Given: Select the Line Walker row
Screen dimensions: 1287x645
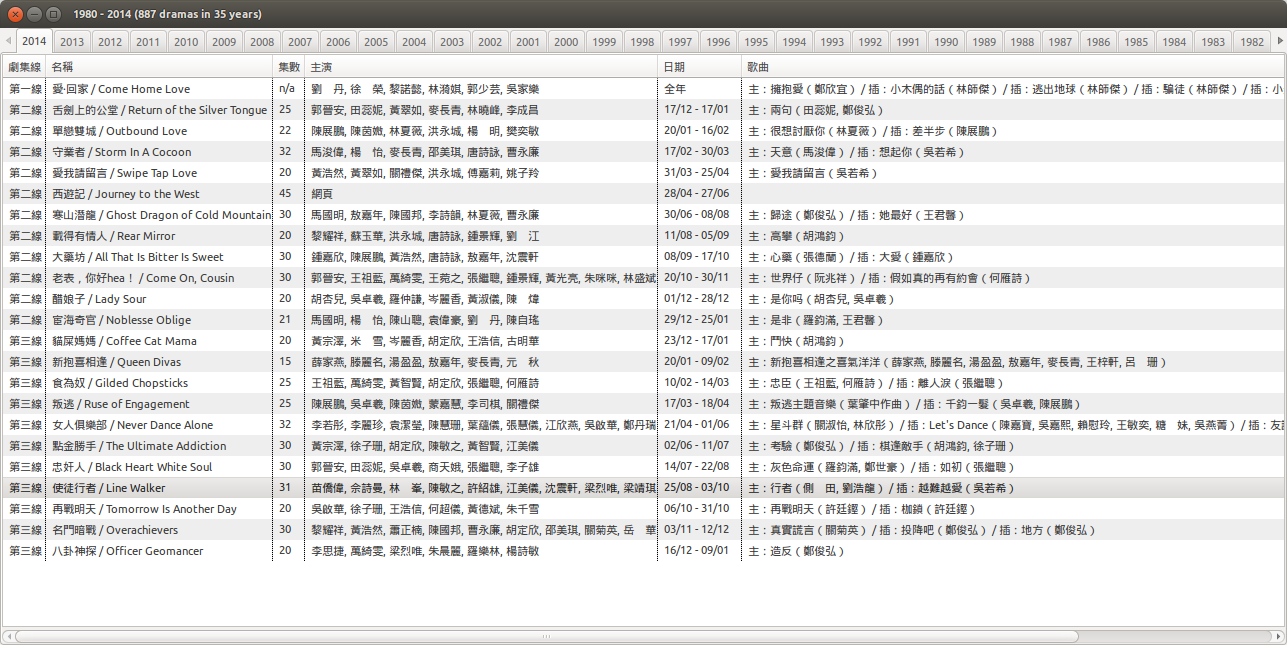Looking at the screenshot, I should [643, 488].
